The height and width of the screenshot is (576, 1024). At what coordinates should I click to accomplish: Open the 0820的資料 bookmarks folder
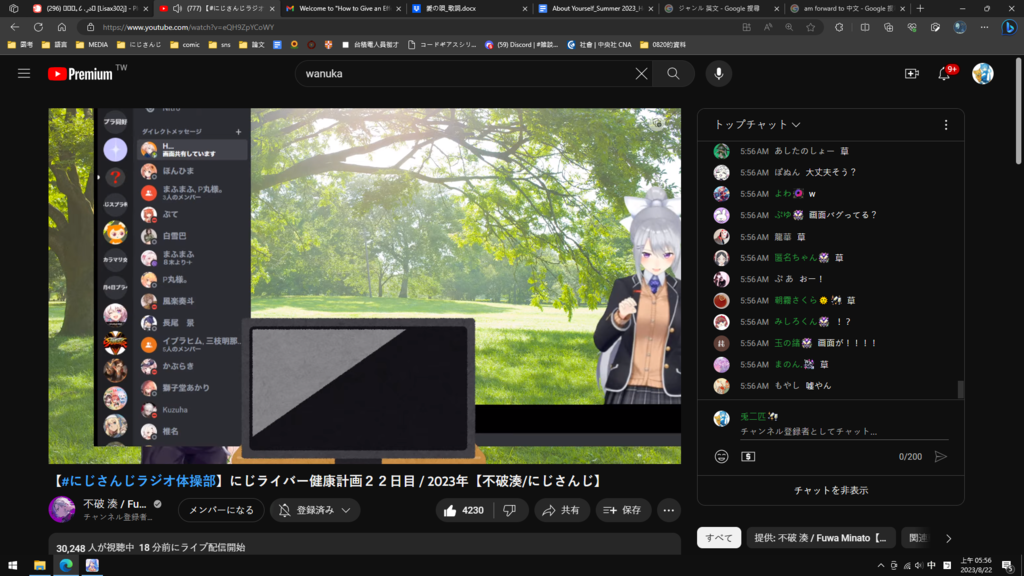[663, 45]
